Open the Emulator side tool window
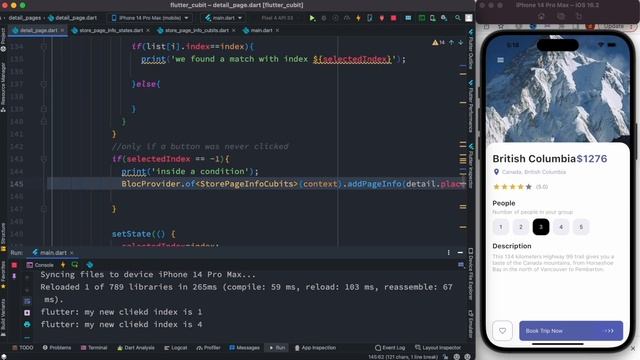This screenshot has width=640, height=360. coord(470,324)
